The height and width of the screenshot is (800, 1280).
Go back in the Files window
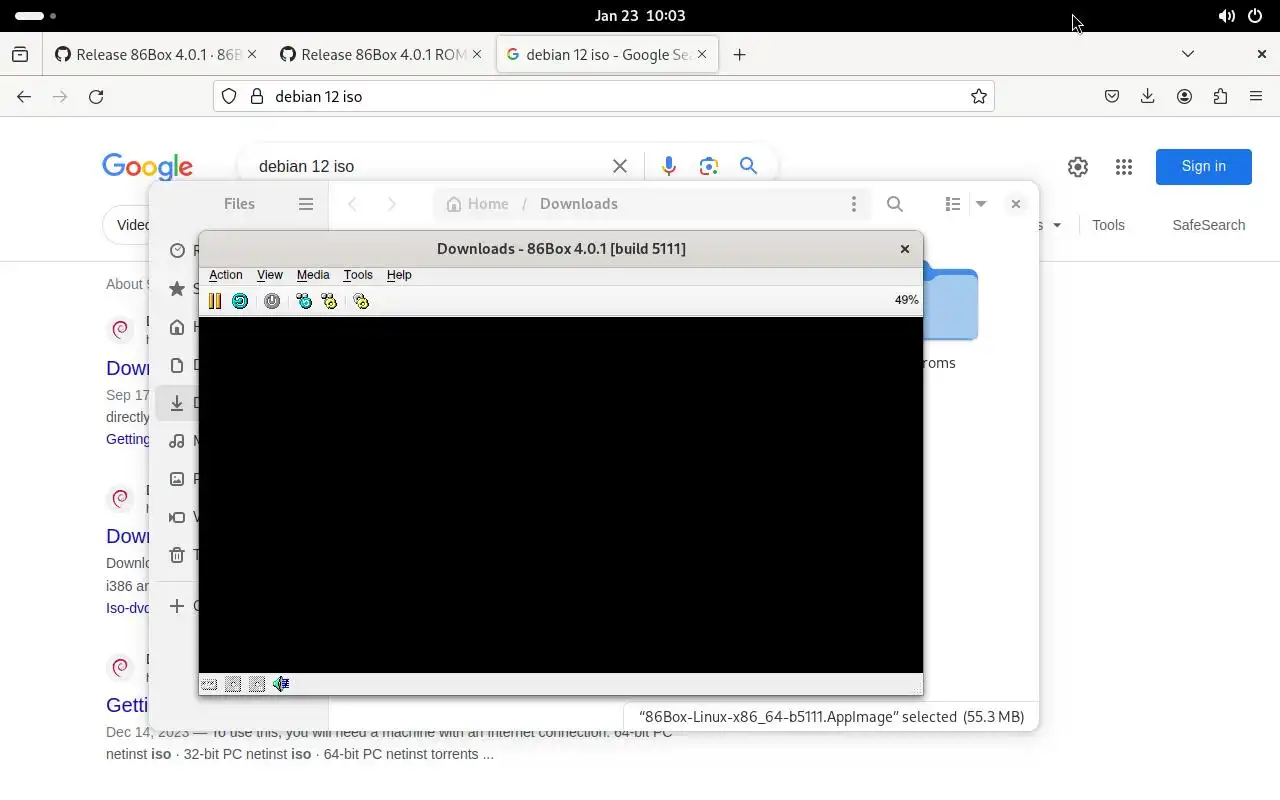click(352, 204)
